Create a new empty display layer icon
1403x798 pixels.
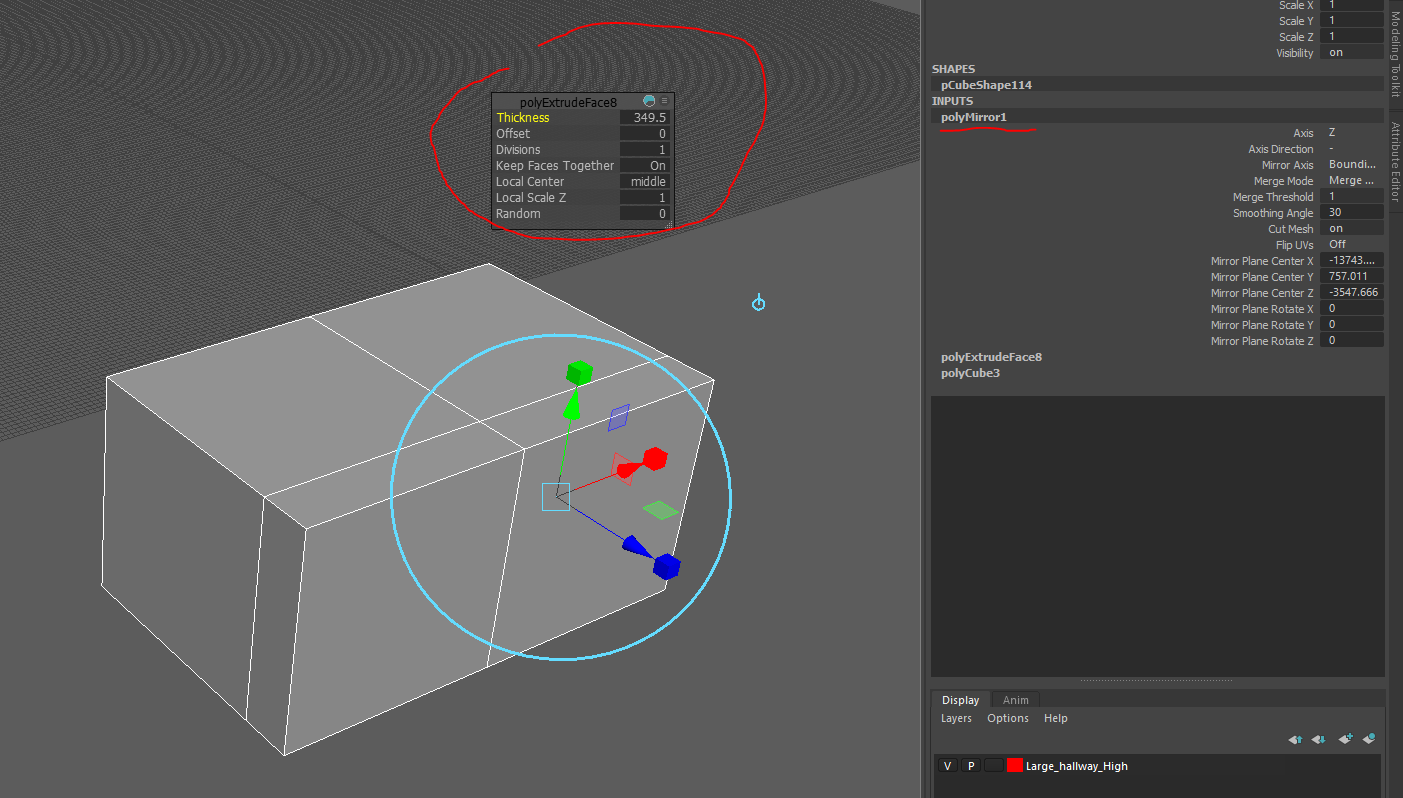point(1345,739)
